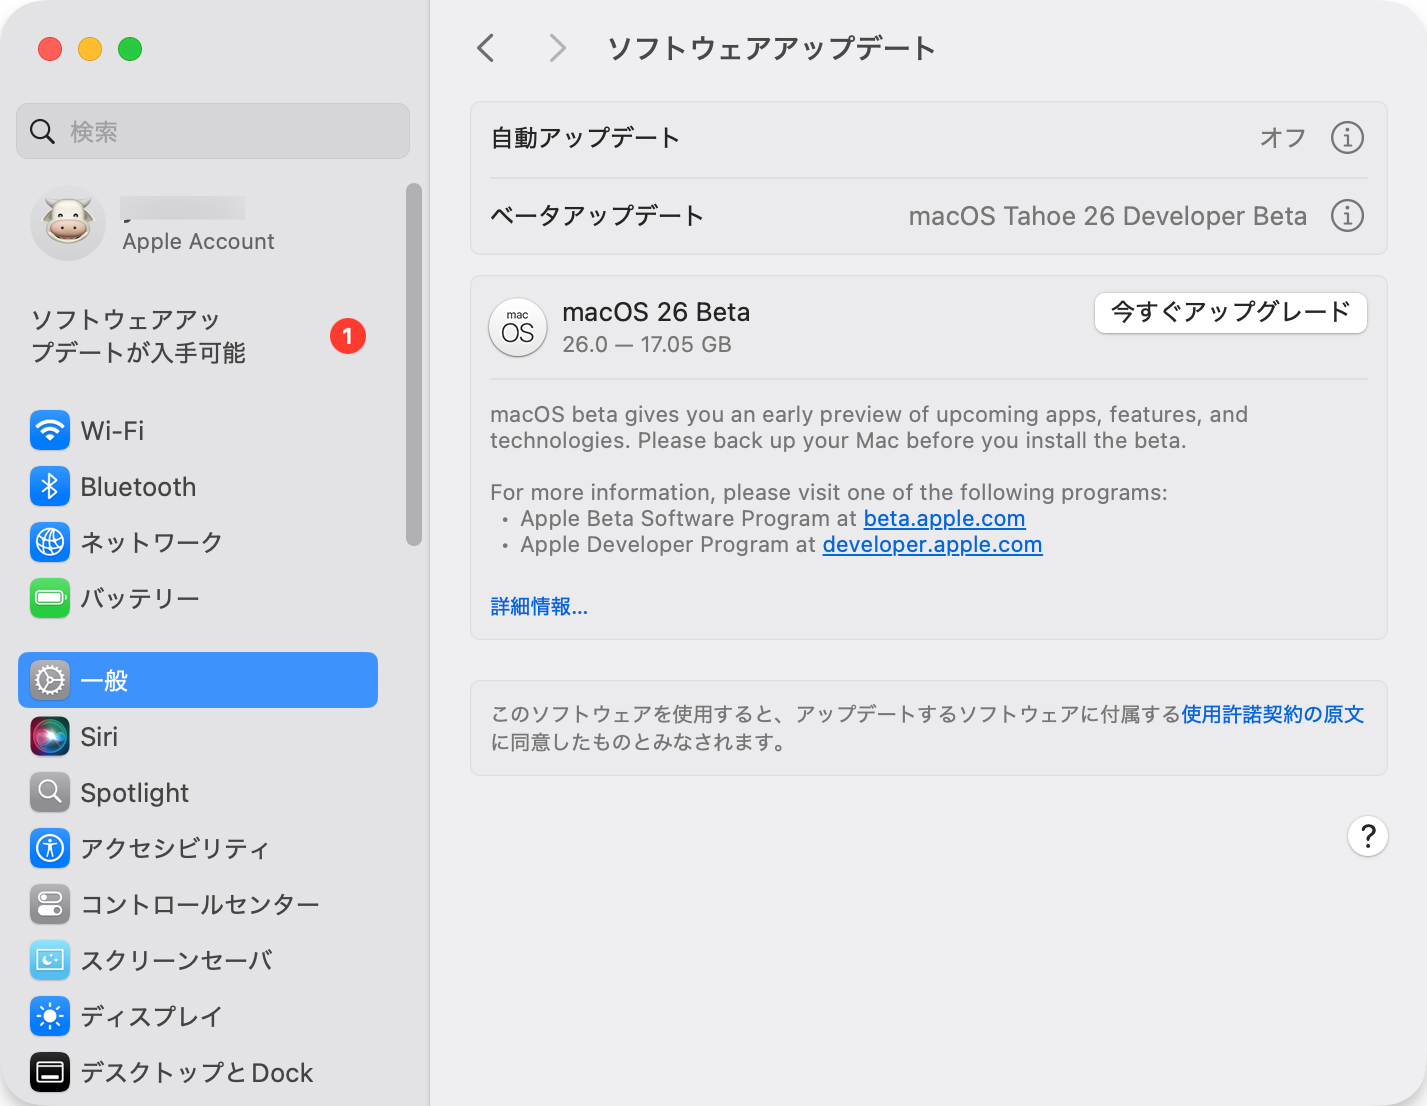Viewport: 1427px width, 1106px height.
Task: Click the オフ value text
Action: click(x=1283, y=137)
